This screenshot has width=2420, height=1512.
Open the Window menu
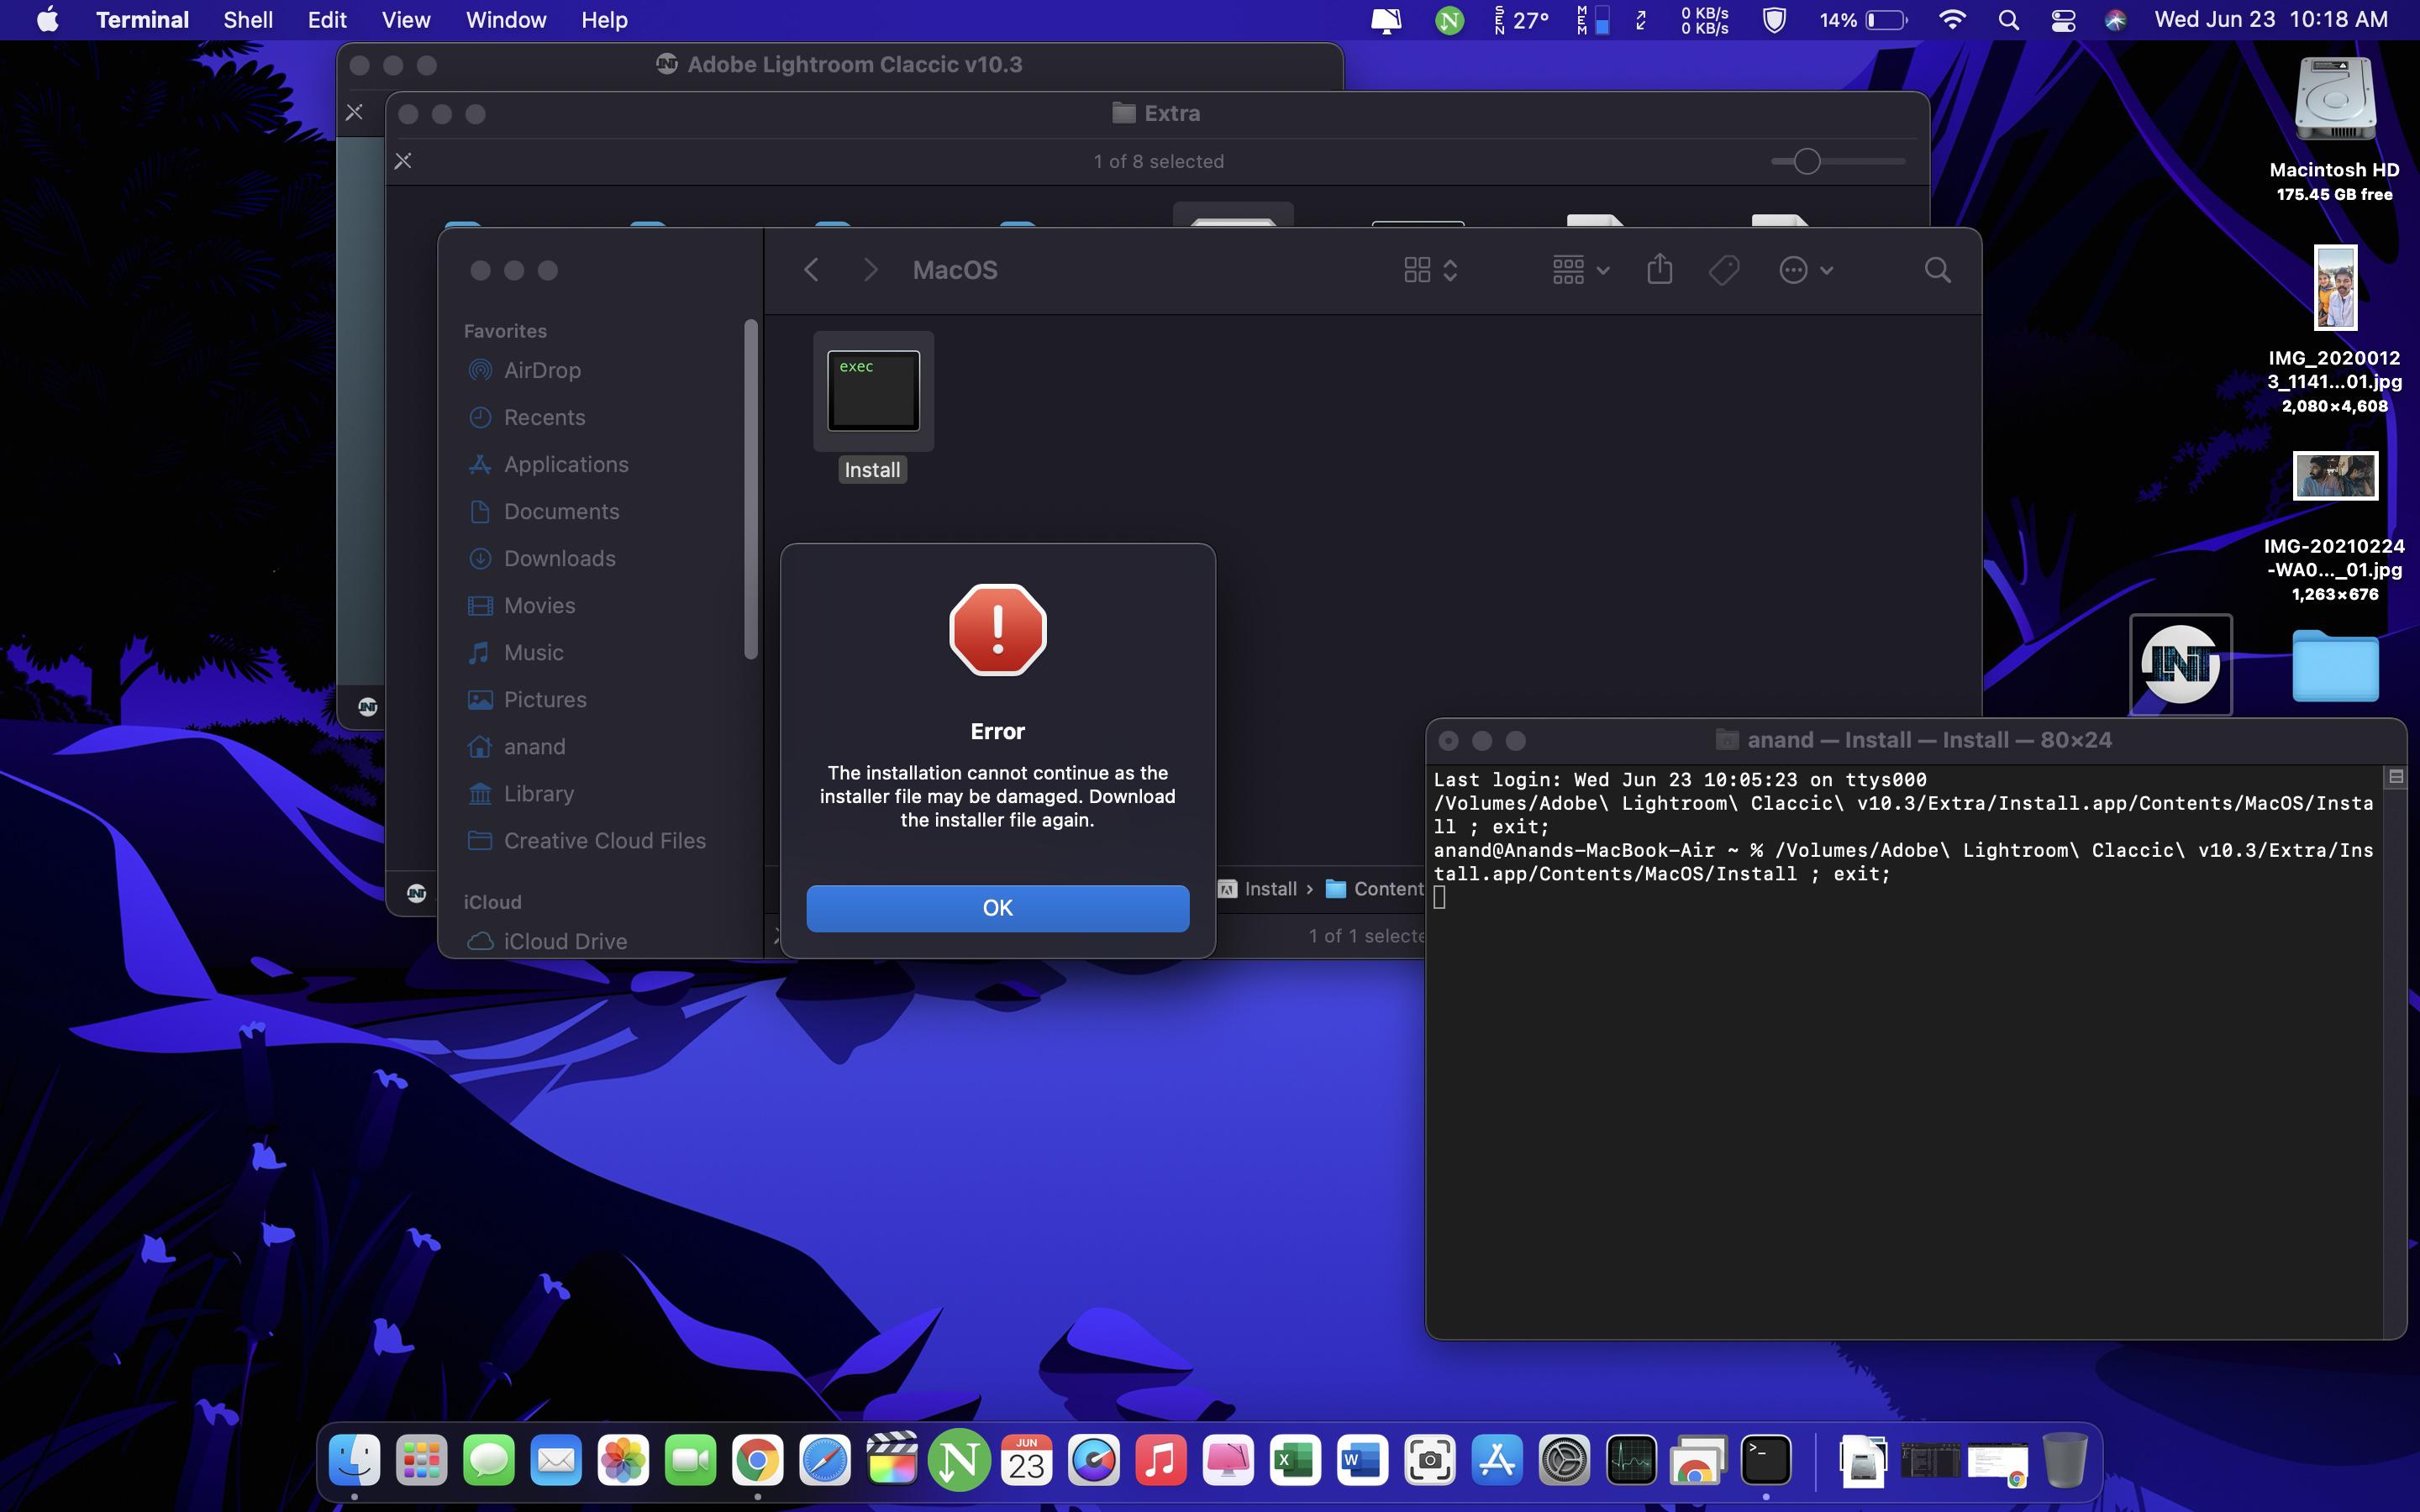click(505, 20)
